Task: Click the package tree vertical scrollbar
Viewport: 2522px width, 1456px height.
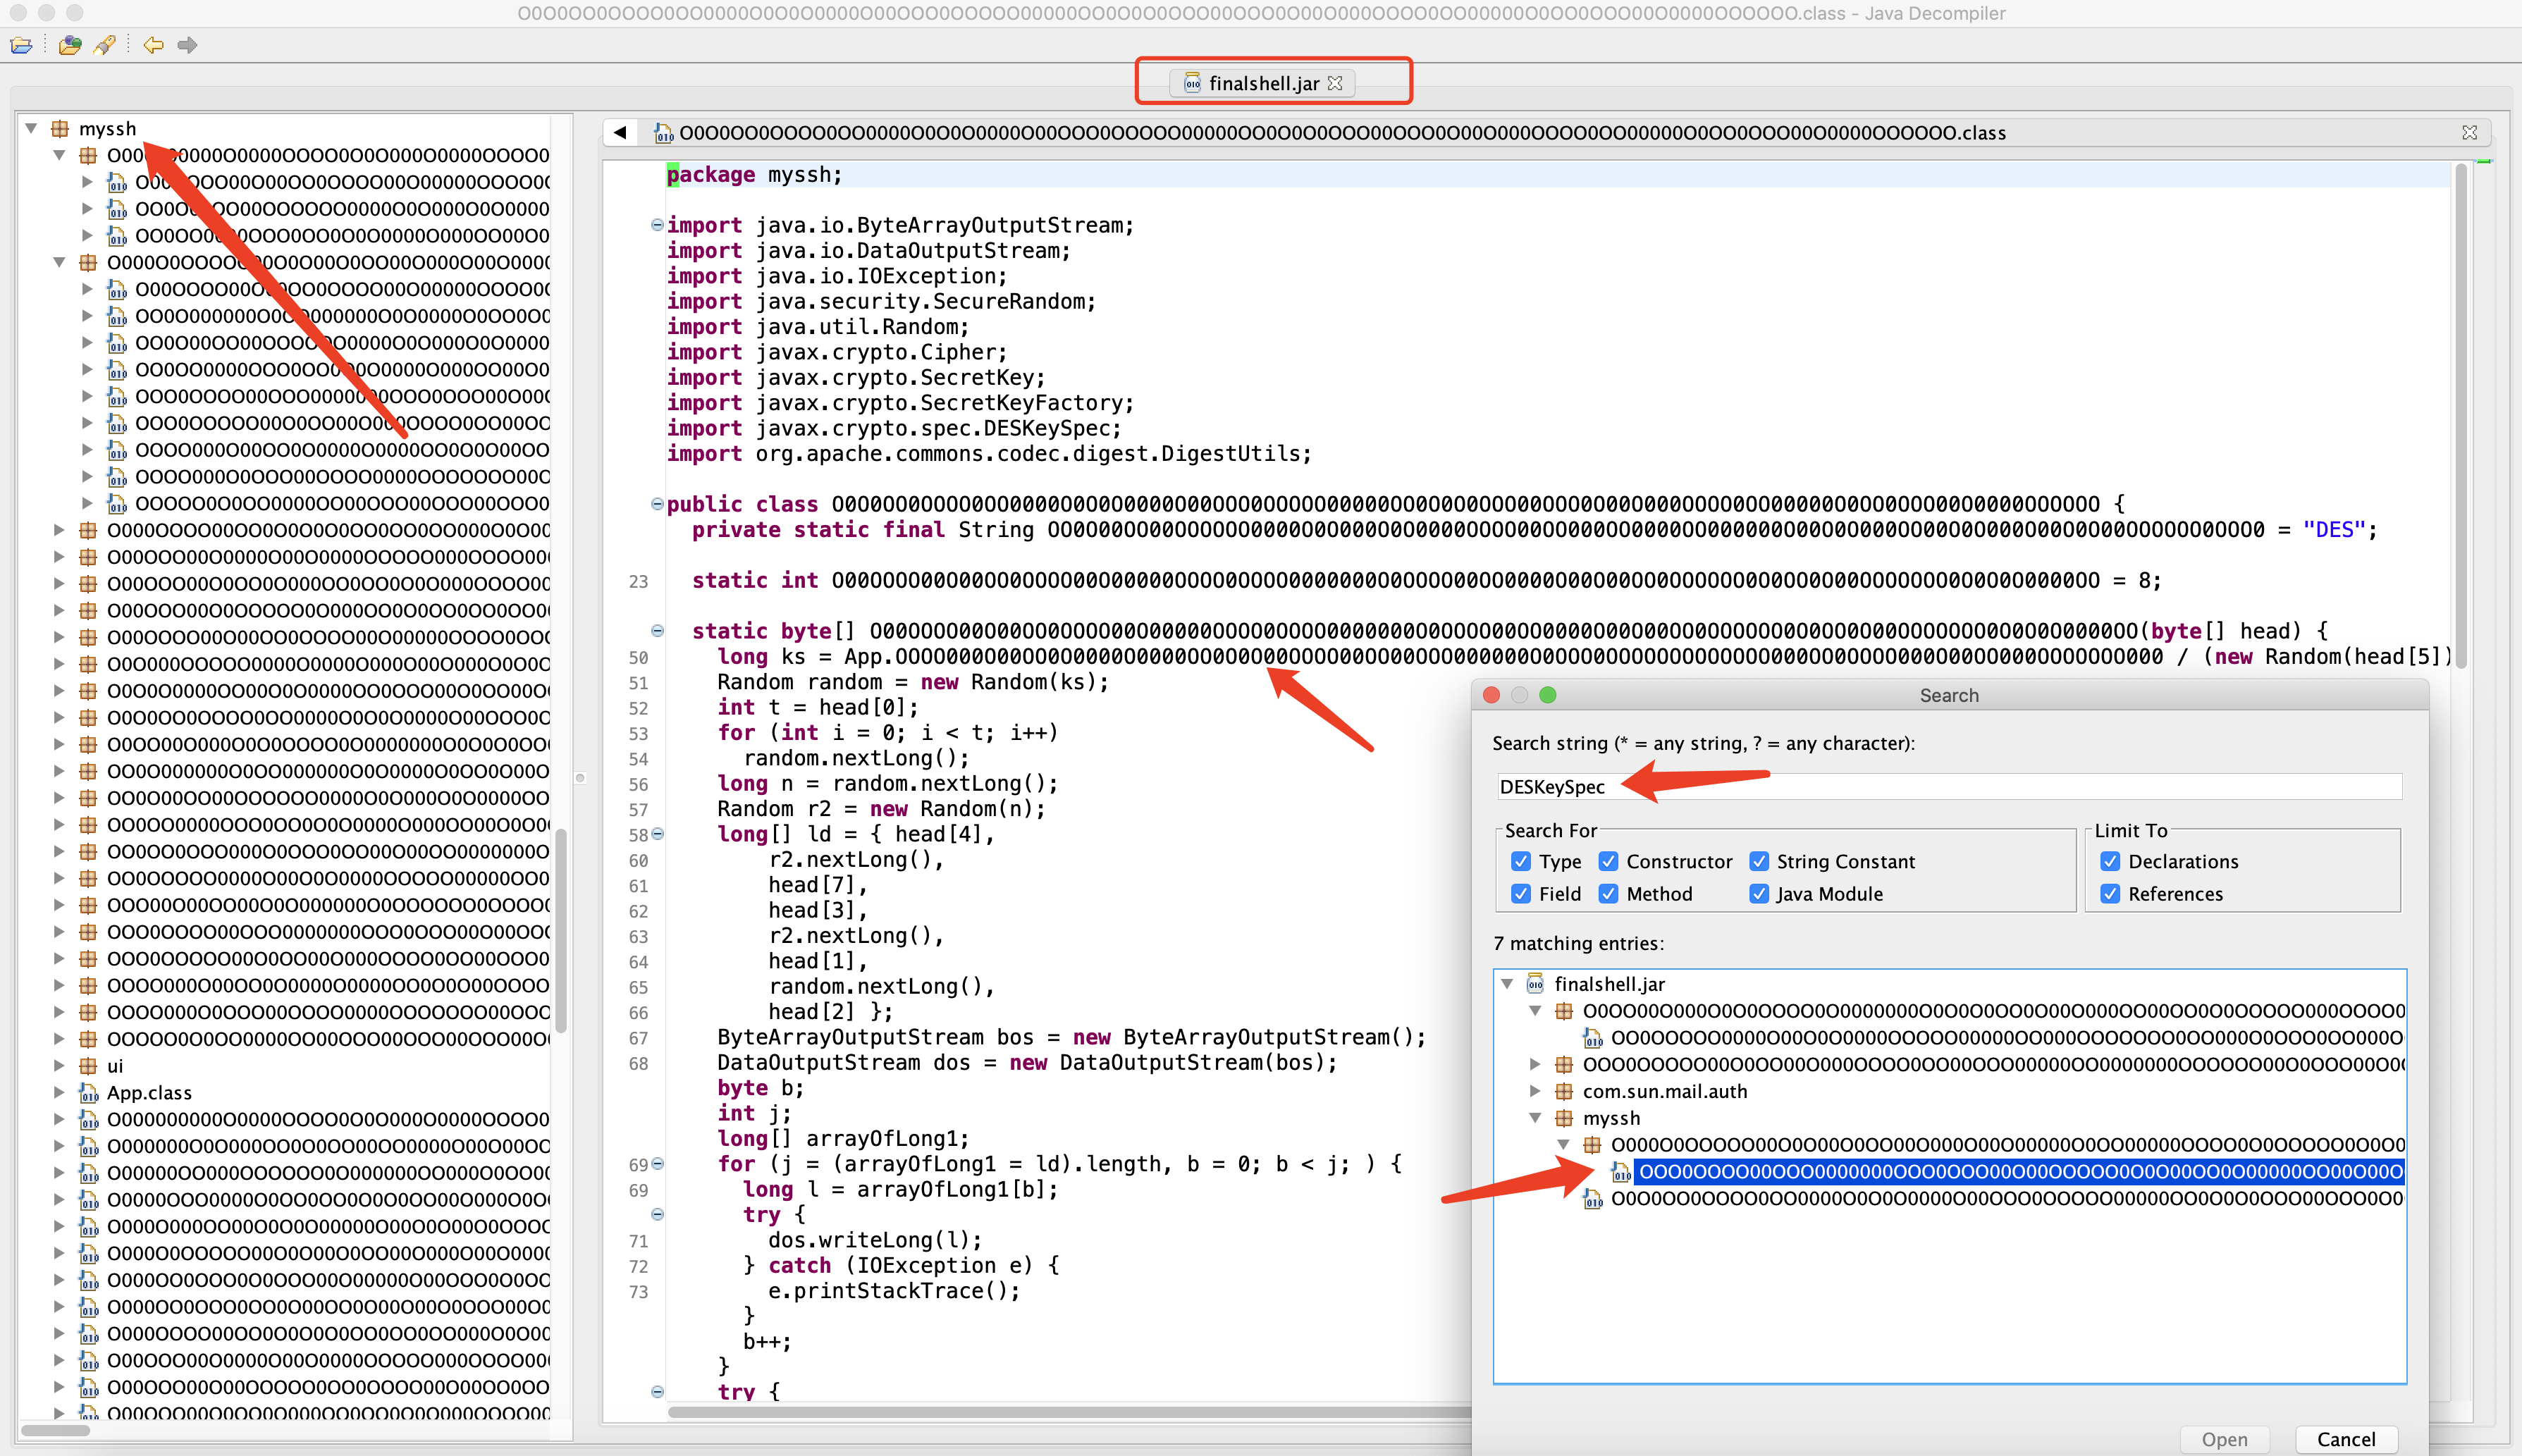Action: (x=561, y=930)
